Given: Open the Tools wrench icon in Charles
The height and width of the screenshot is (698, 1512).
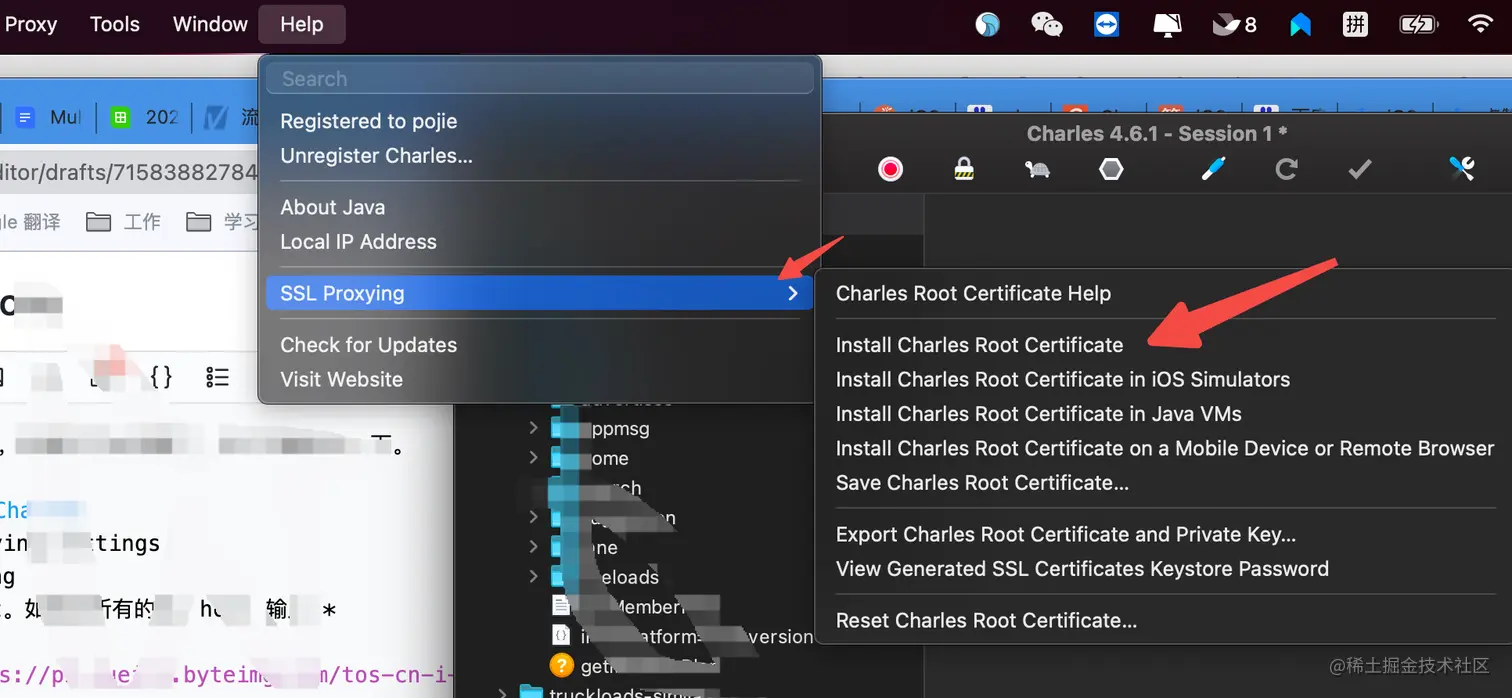Looking at the screenshot, I should pyautogui.click(x=1461, y=170).
